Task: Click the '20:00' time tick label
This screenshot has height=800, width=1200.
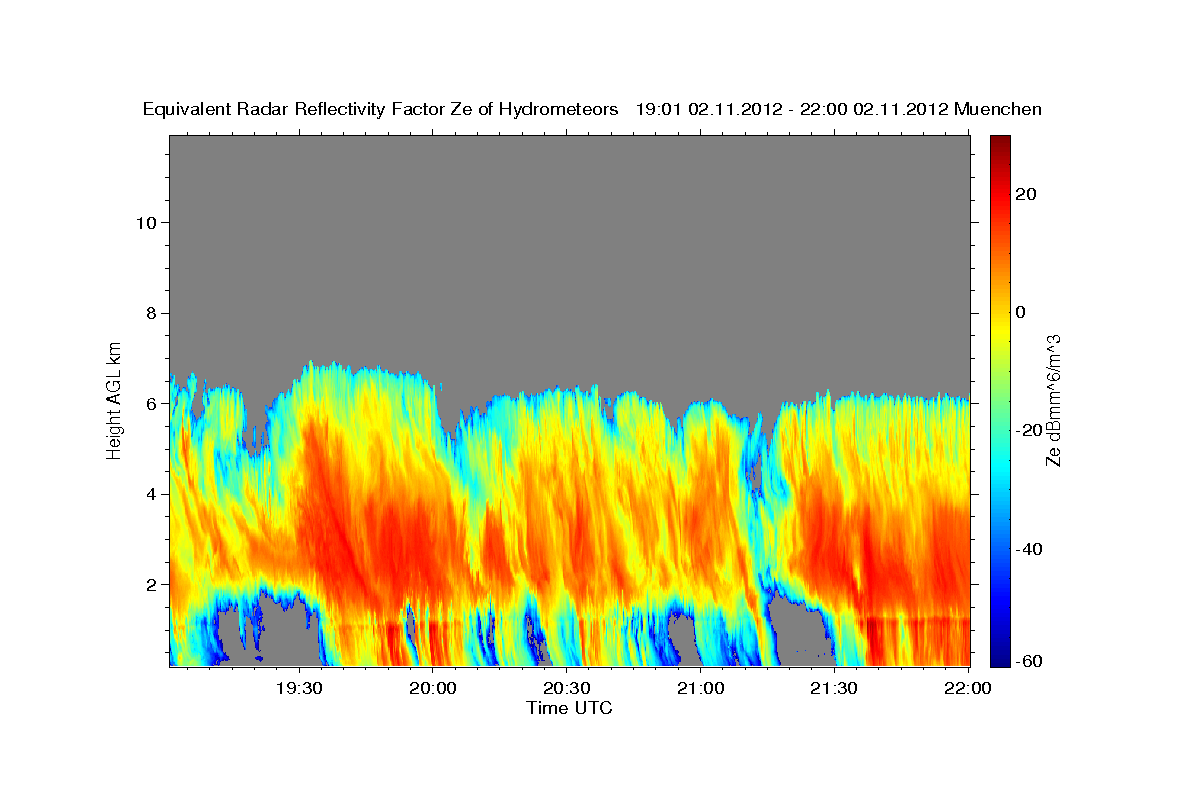Action: [x=432, y=688]
